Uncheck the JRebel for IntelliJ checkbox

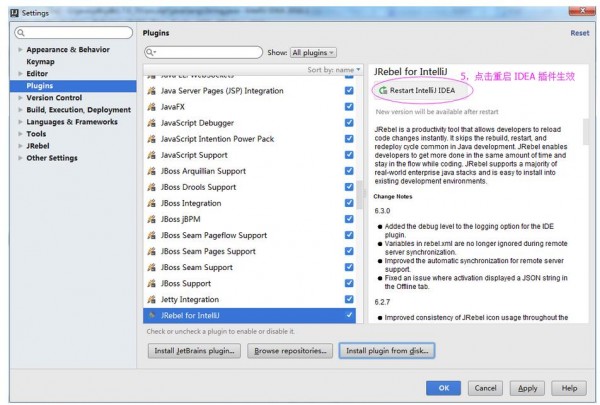click(349, 315)
